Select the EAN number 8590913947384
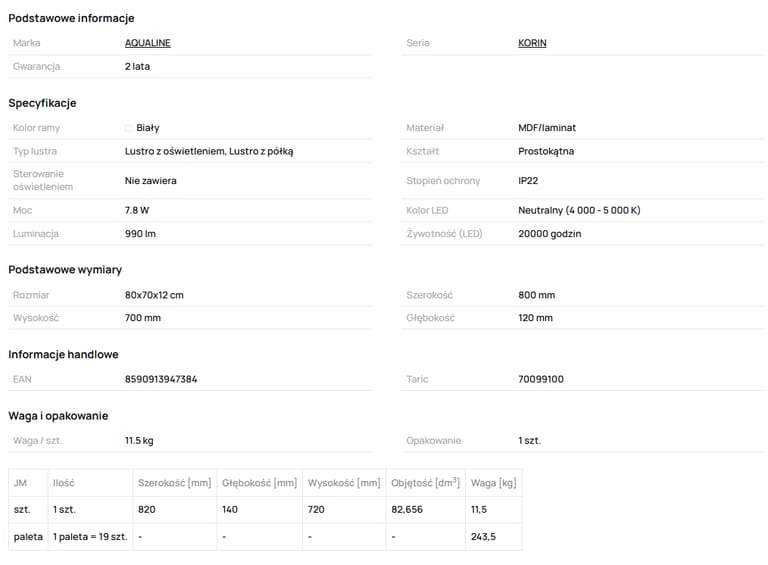768x565 pixels. (x=161, y=379)
